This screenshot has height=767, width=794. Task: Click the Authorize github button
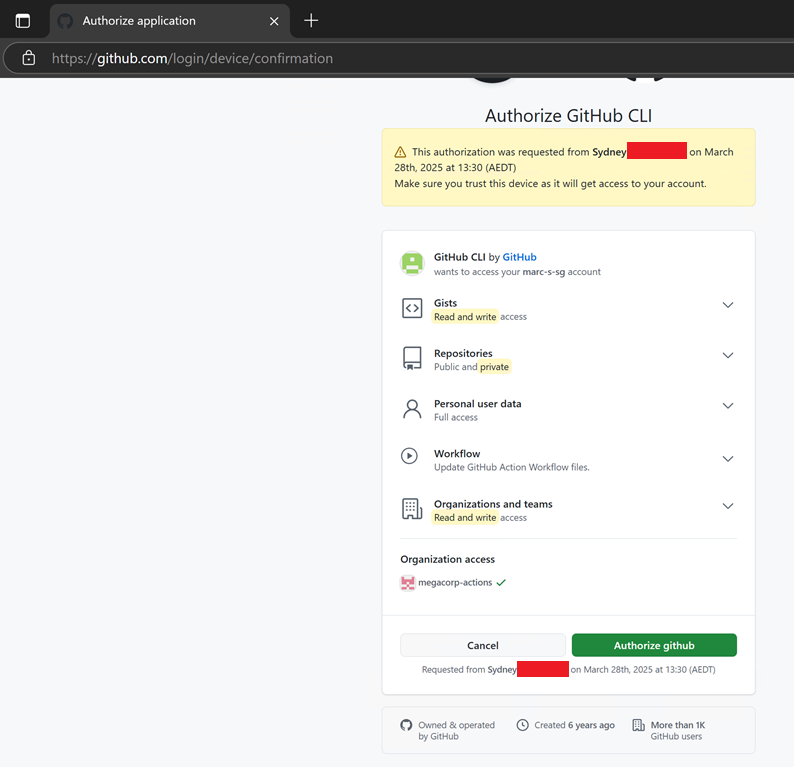[654, 645]
